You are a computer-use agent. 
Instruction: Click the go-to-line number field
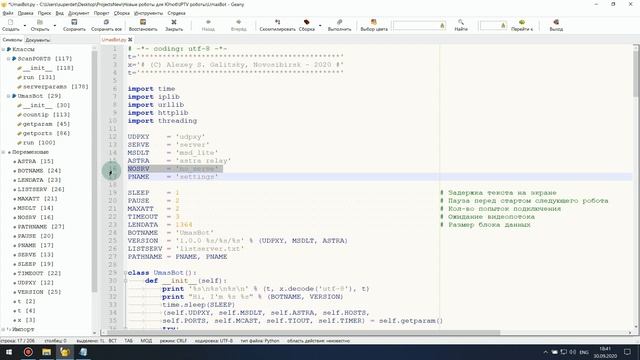[493, 26]
